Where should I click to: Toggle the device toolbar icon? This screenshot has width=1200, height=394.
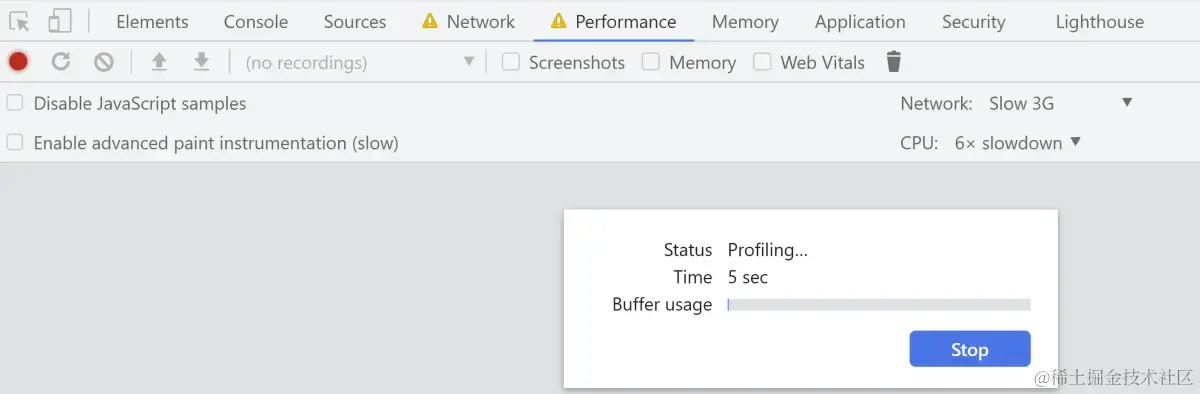pos(60,21)
